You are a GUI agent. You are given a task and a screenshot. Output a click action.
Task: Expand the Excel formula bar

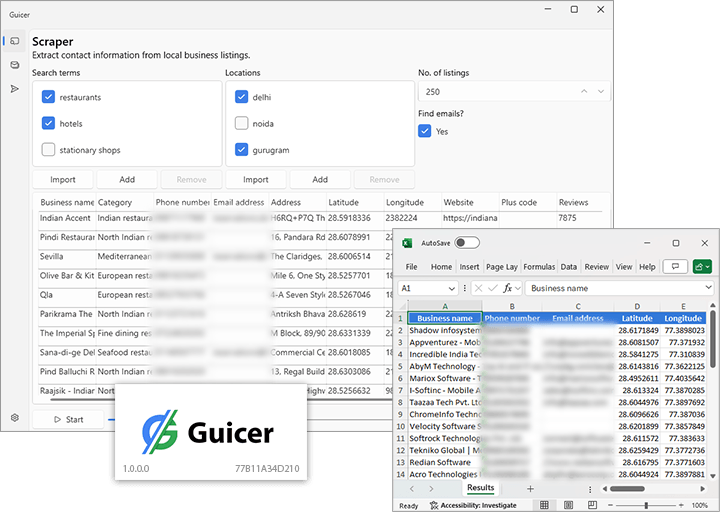point(708,288)
